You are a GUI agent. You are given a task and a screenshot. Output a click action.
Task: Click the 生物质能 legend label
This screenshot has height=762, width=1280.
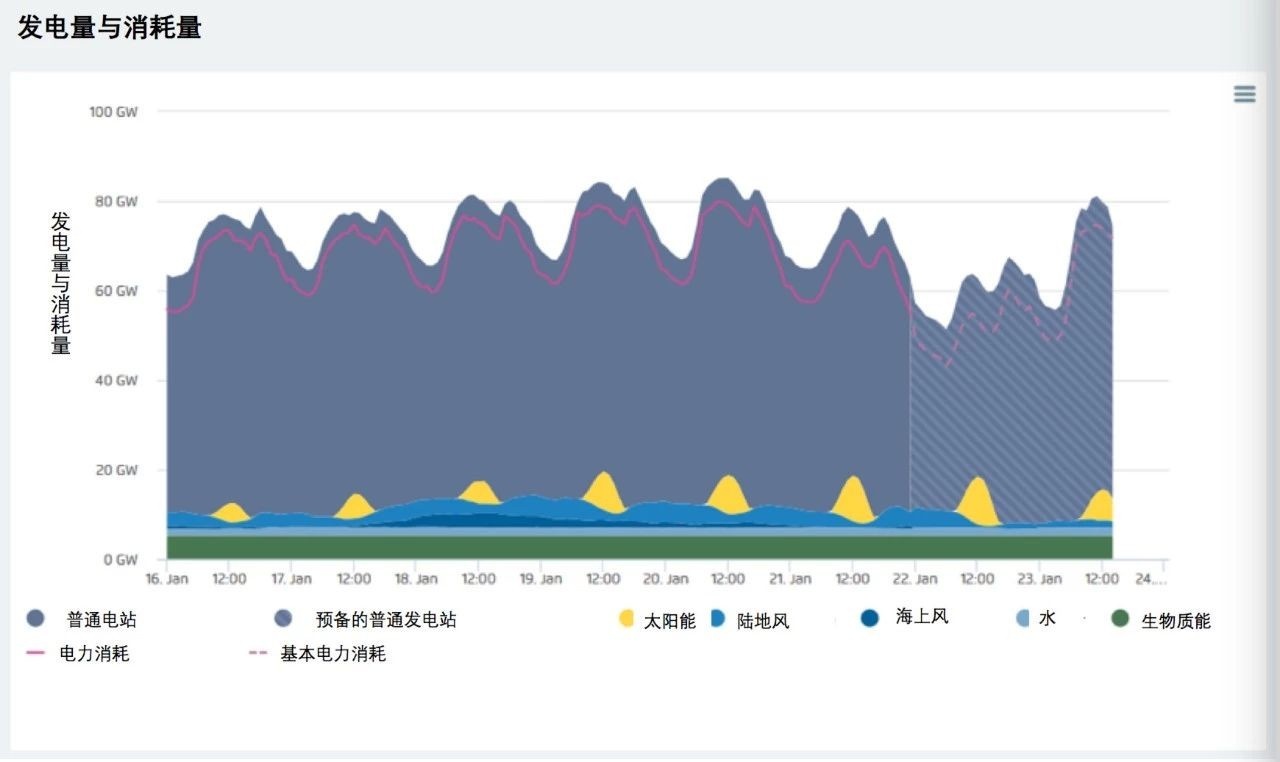point(1176,621)
